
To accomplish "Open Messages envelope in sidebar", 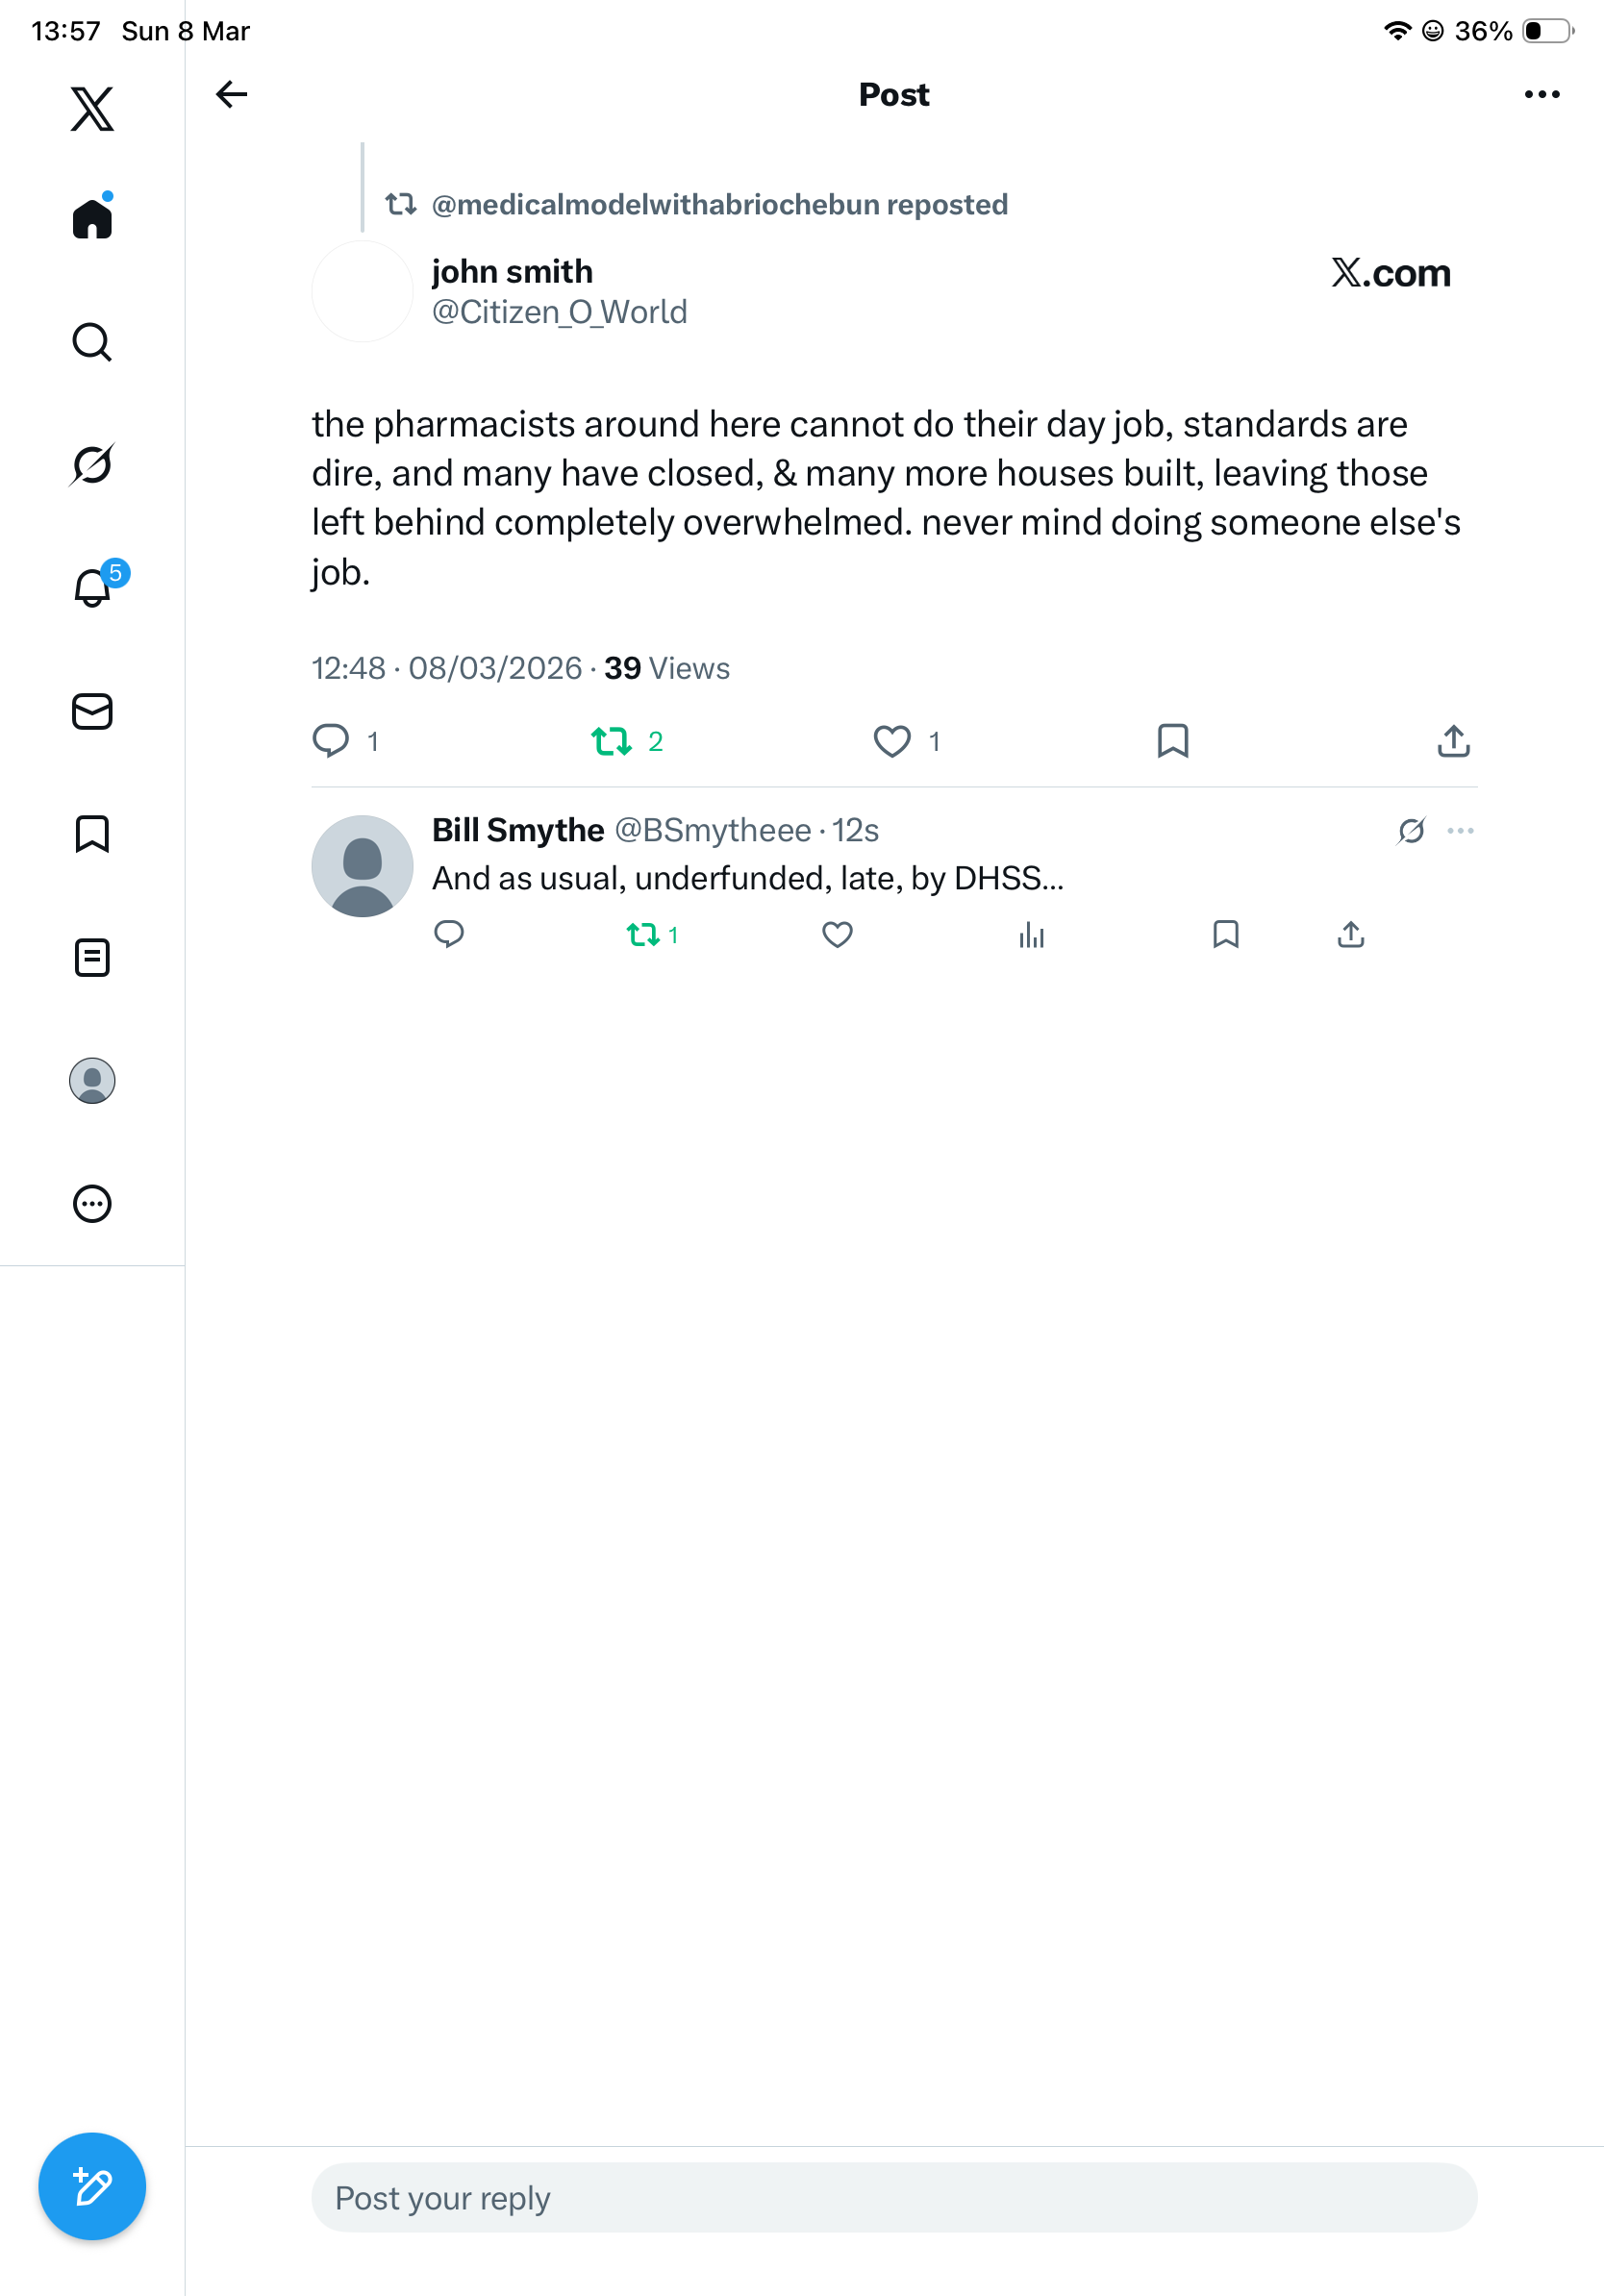I will click(92, 711).
